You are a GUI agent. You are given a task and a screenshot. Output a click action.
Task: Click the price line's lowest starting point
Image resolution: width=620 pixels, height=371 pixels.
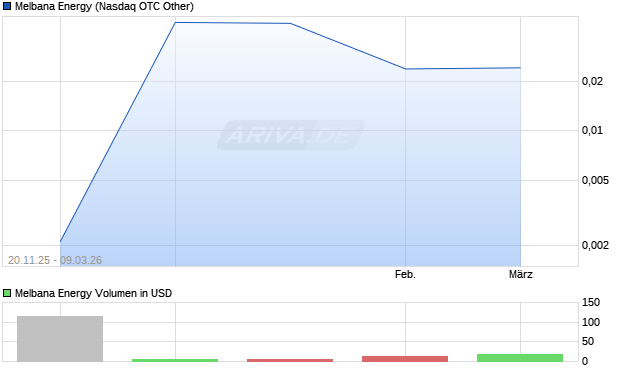click(x=60, y=241)
